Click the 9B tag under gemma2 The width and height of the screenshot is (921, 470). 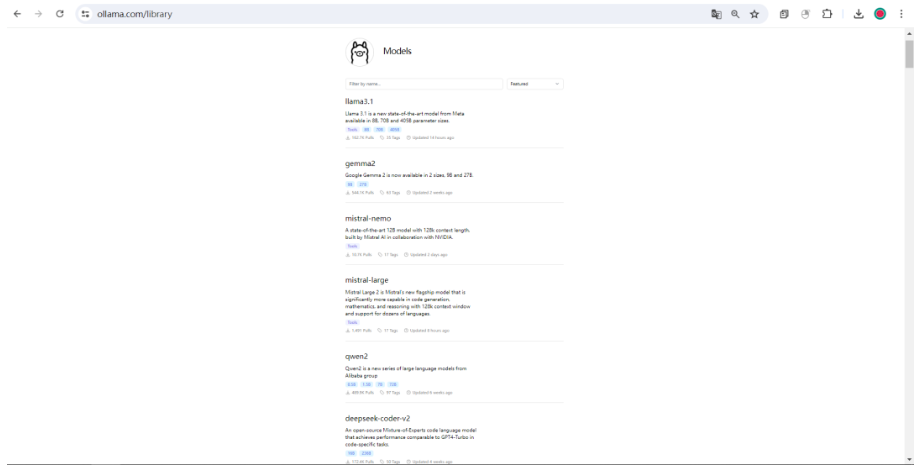[350, 184]
